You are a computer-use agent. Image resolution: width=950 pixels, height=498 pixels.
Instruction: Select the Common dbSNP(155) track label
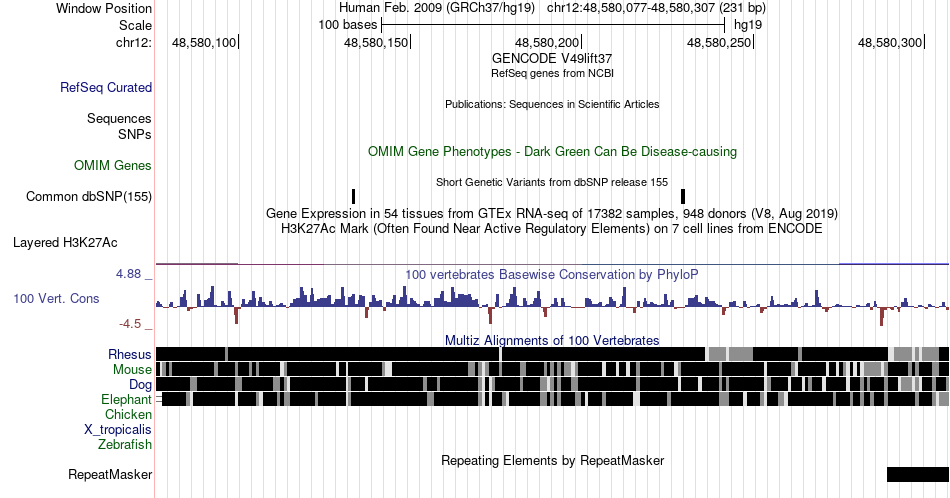(x=89, y=196)
